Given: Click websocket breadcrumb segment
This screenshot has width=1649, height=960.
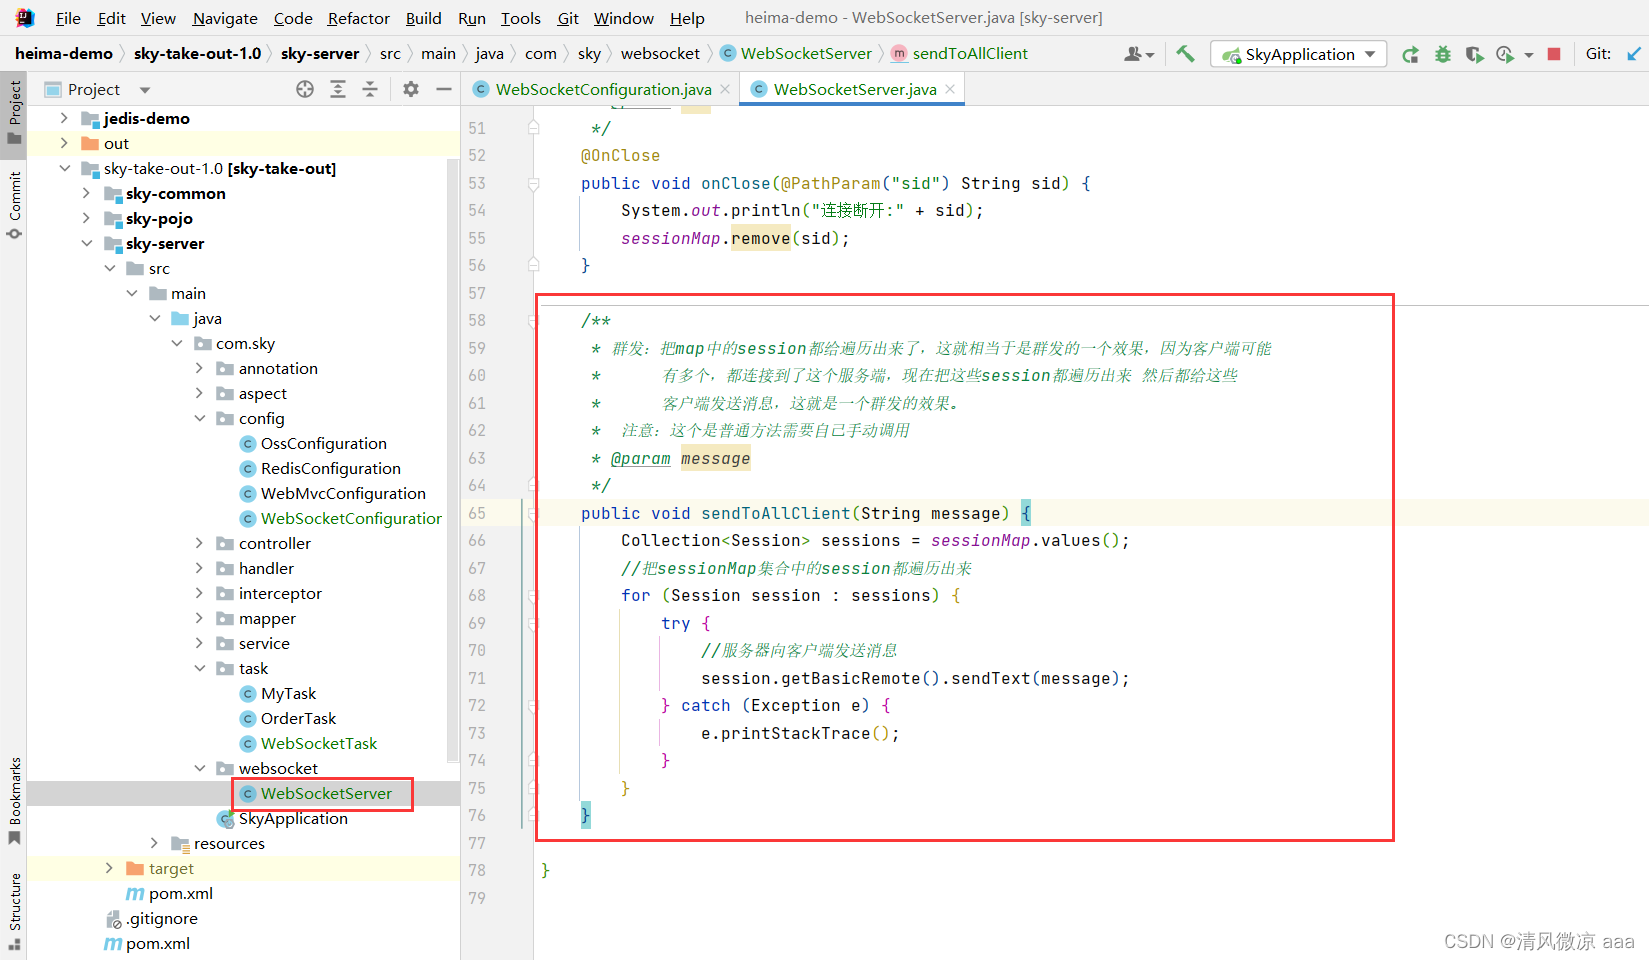Looking at the screenshot, I should [660, 54].
